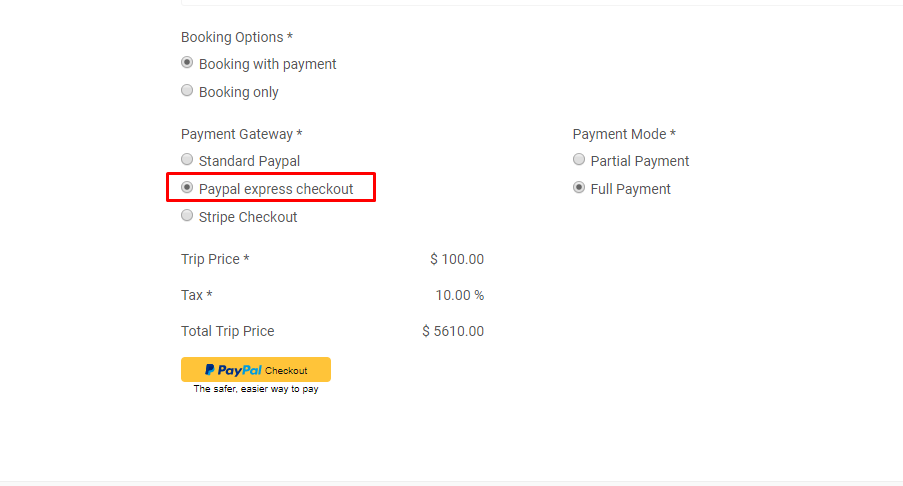Click the word "Checkout" on the PayPal button
903x486 pixels.
tap(286, 370)
